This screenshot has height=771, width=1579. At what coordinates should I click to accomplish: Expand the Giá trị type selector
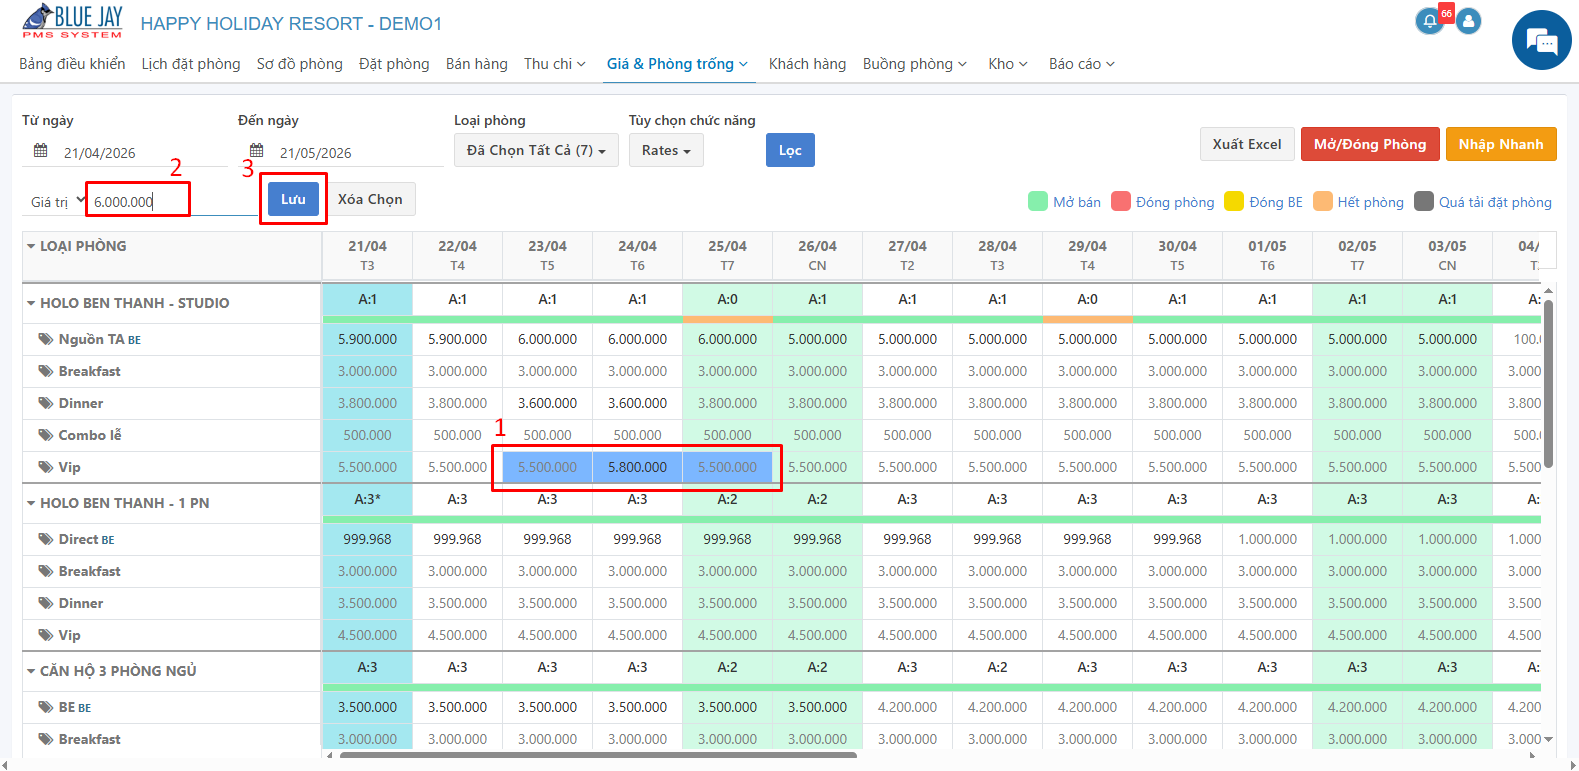coord(55,201)
